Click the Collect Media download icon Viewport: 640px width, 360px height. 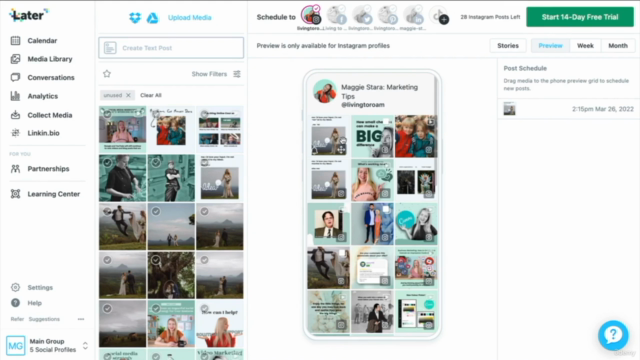pos(16,115)
